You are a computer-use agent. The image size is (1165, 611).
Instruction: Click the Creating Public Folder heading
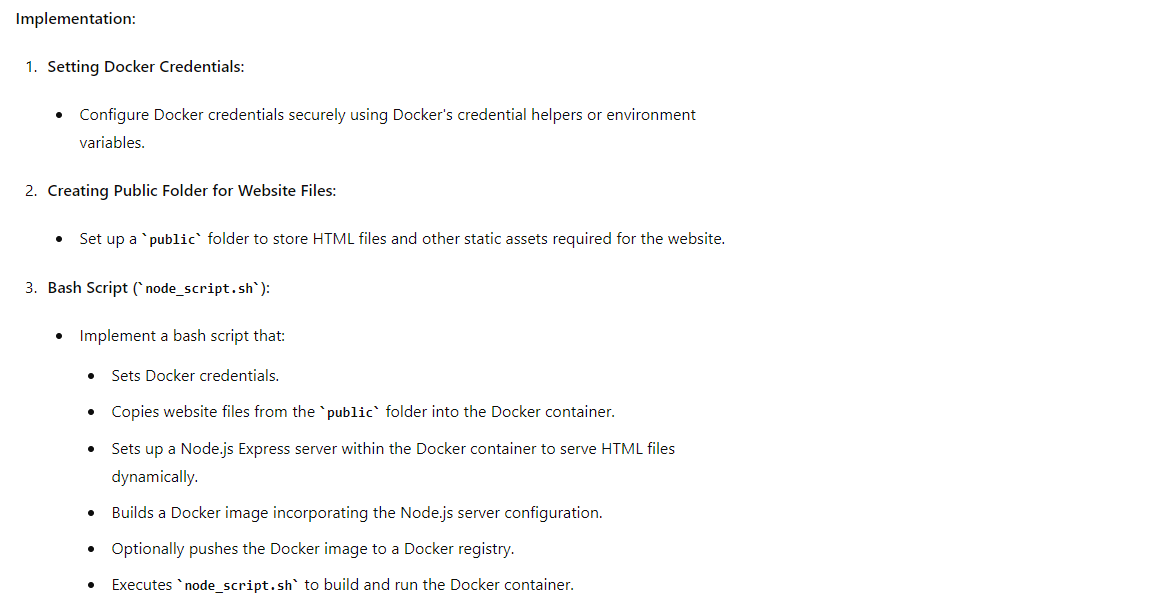(x=192, y=190)
